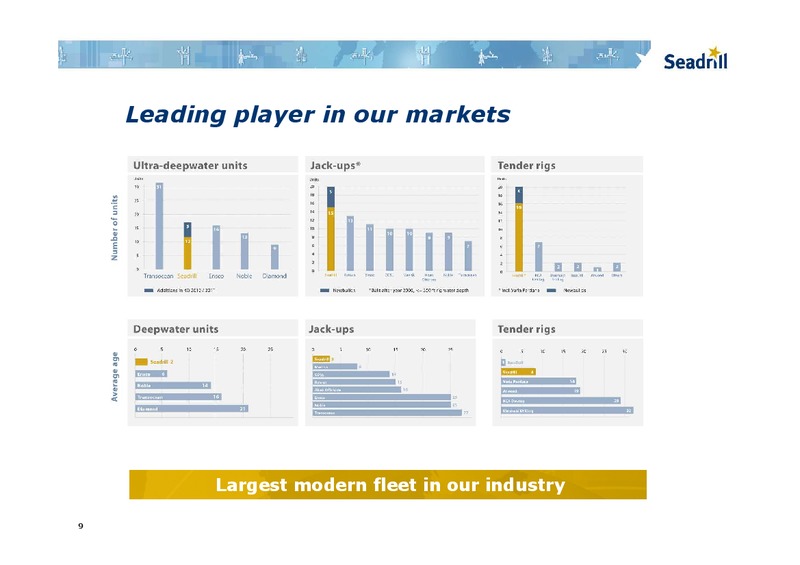This screenshot has width=800, height=565.
Task: Click the leftmost rig silhouette in the header strip
Action: (63, 55)
